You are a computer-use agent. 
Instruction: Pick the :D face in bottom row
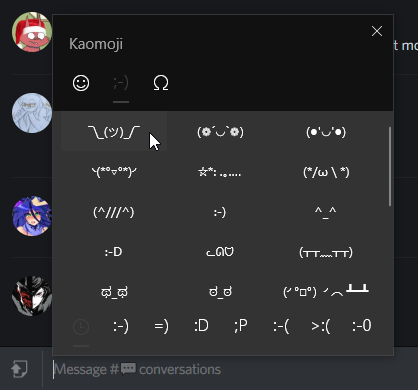(201, 326)
